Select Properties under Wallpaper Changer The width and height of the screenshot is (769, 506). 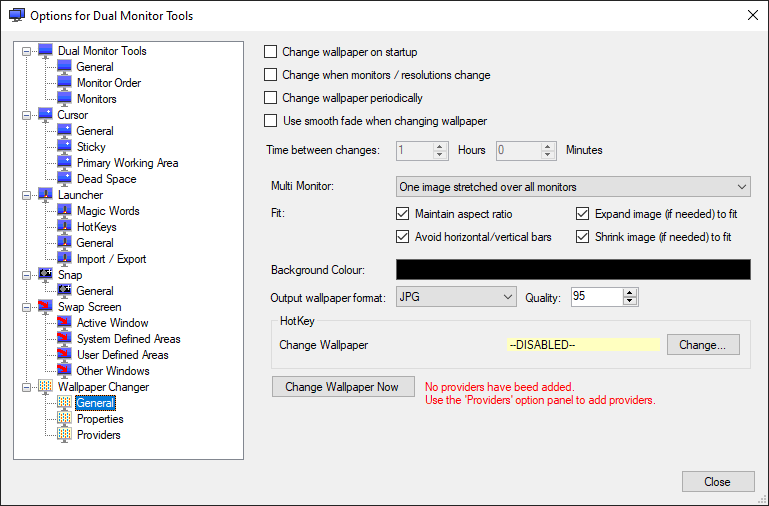(100, 419)
